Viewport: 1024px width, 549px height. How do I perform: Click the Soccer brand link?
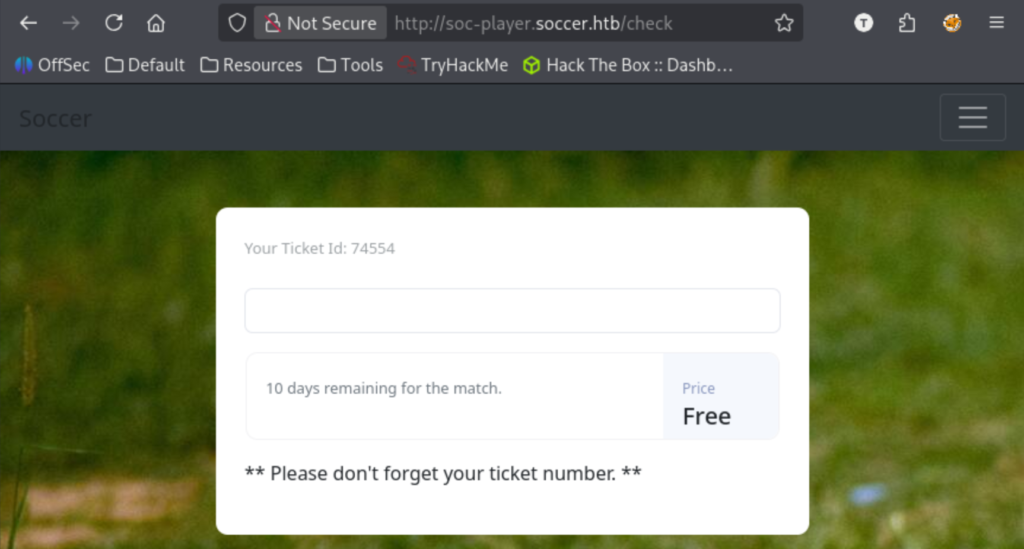coord(55,119)
